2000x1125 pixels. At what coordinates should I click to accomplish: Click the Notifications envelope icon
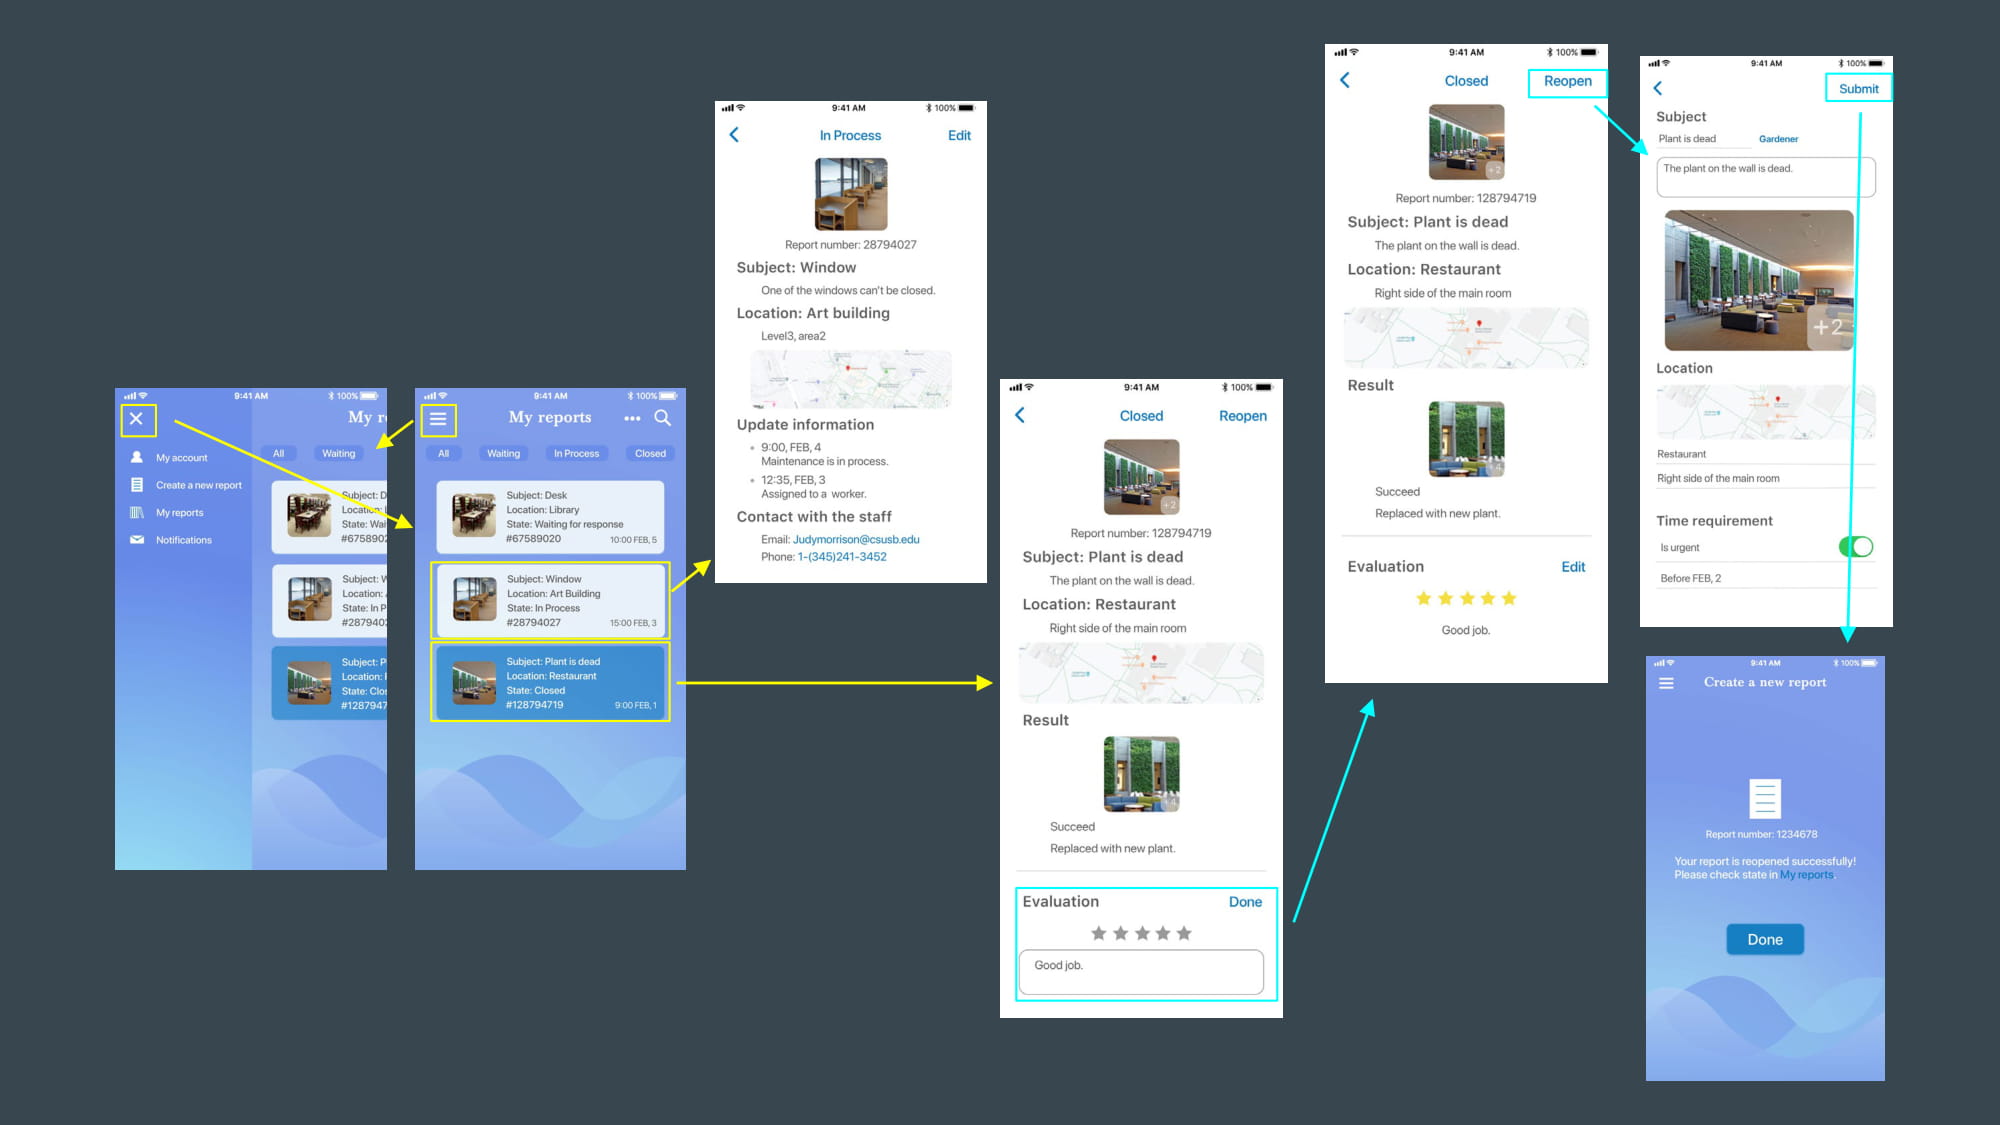[x=137, y=540]
